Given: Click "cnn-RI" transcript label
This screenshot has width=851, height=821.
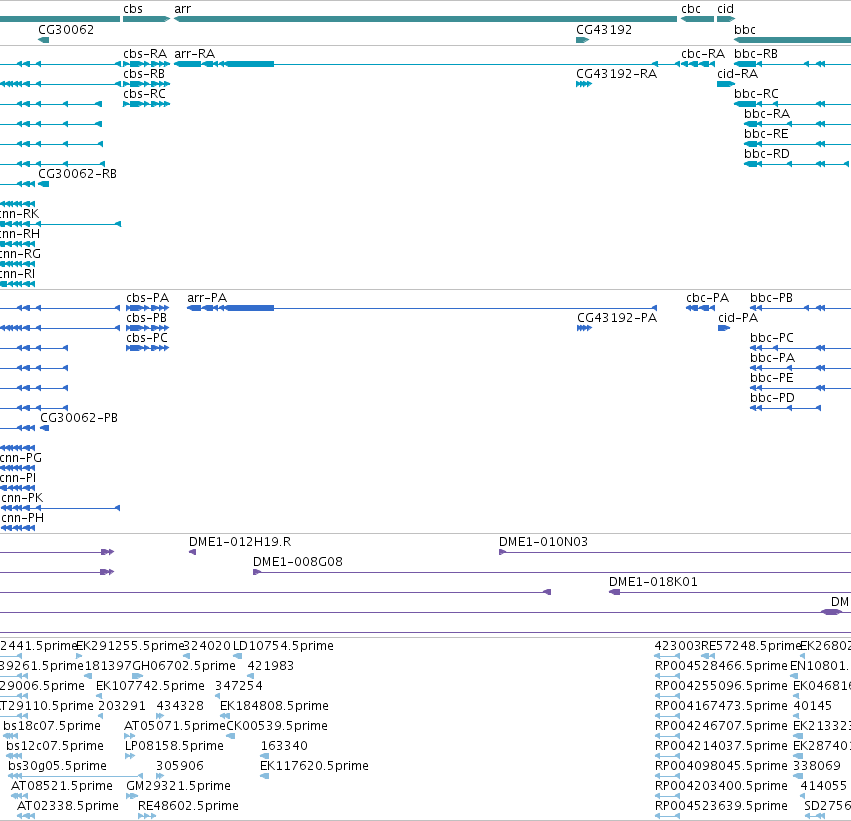Looking at the screenshot, I should click(x=17, y=275).
